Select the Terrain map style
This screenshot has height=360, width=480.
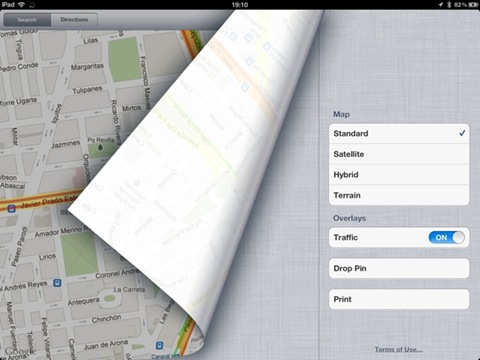point(399,195)
